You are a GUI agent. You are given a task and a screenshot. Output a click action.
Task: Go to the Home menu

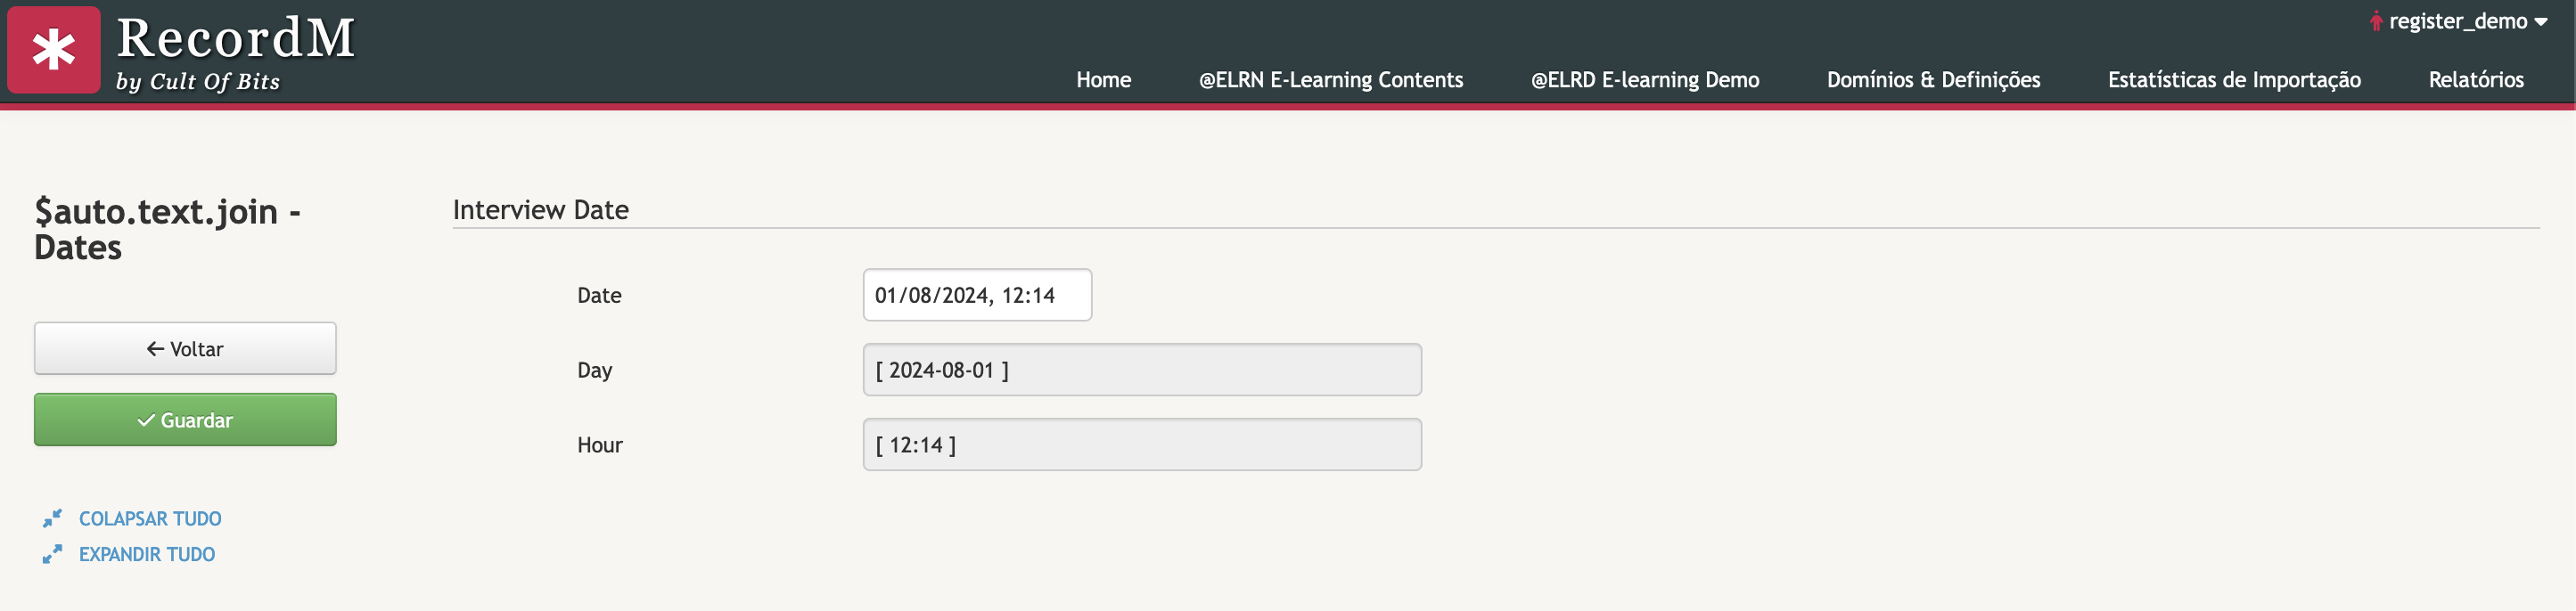pos(1103,80)
